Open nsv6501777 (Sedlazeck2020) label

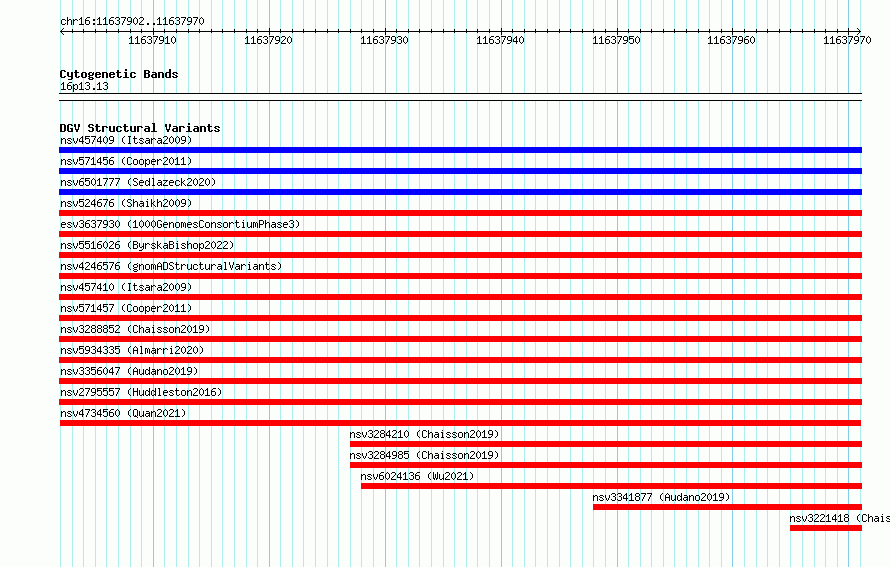[138, 182]
